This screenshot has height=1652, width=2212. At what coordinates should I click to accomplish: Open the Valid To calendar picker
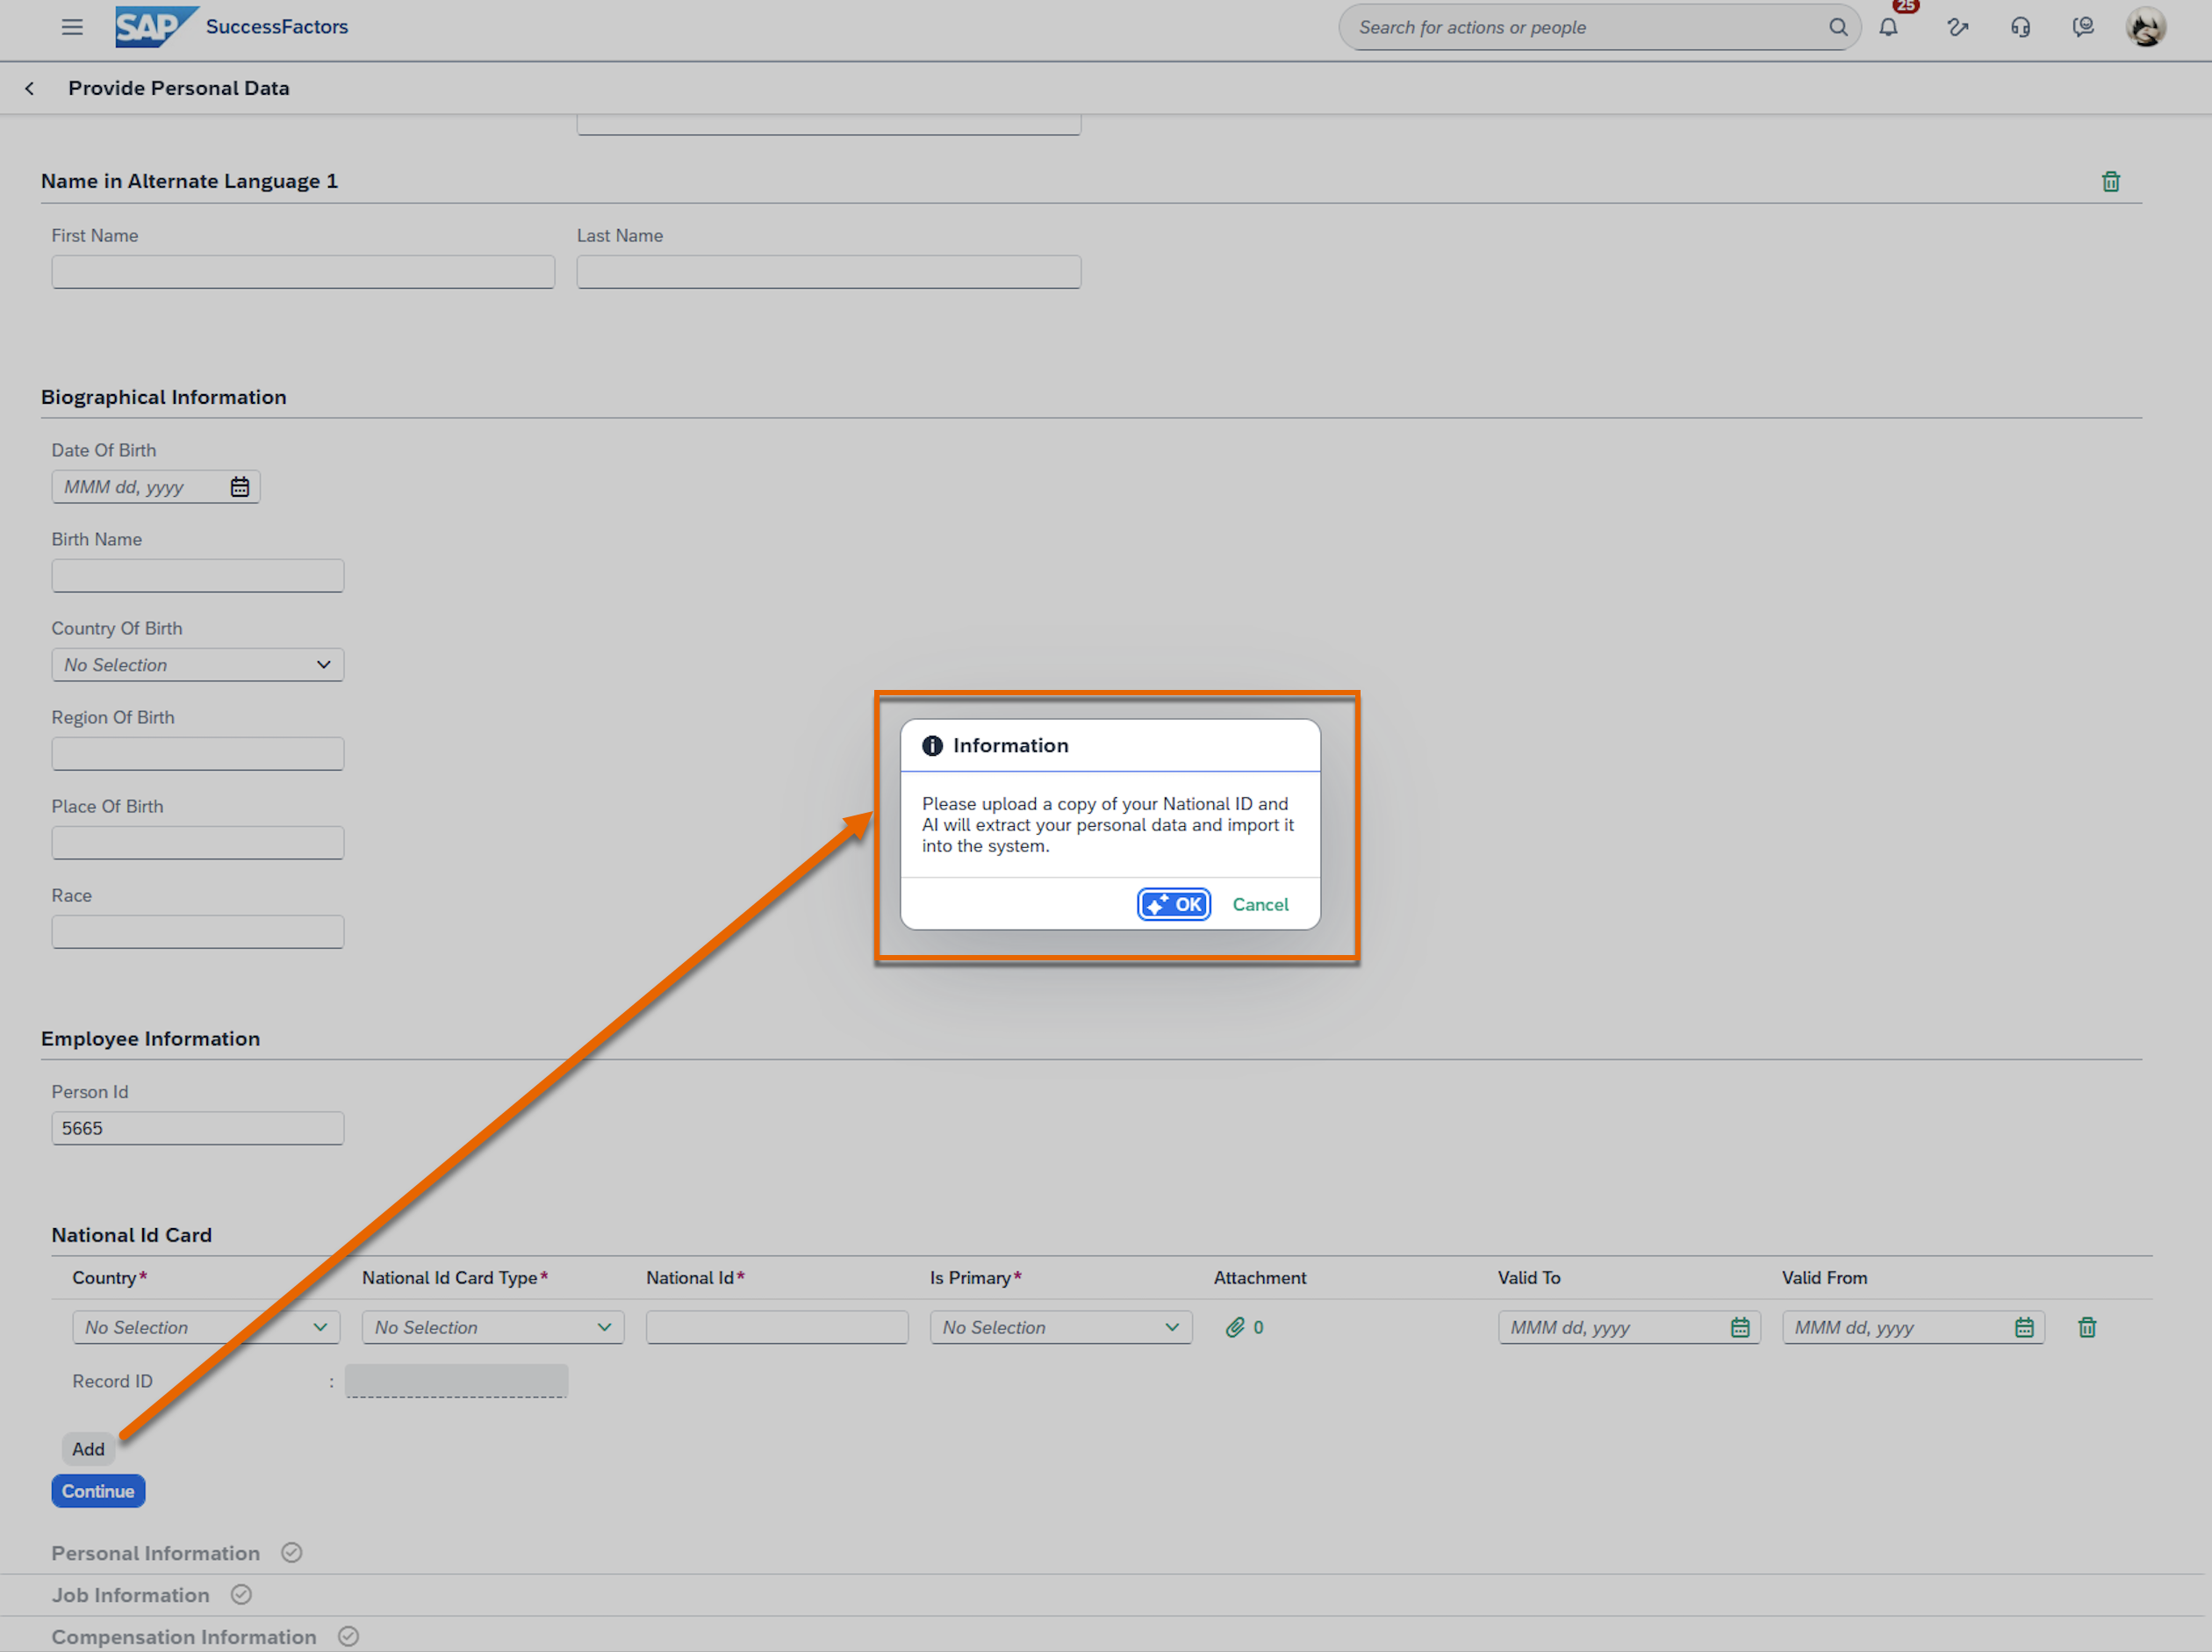click(1740, 1327)
